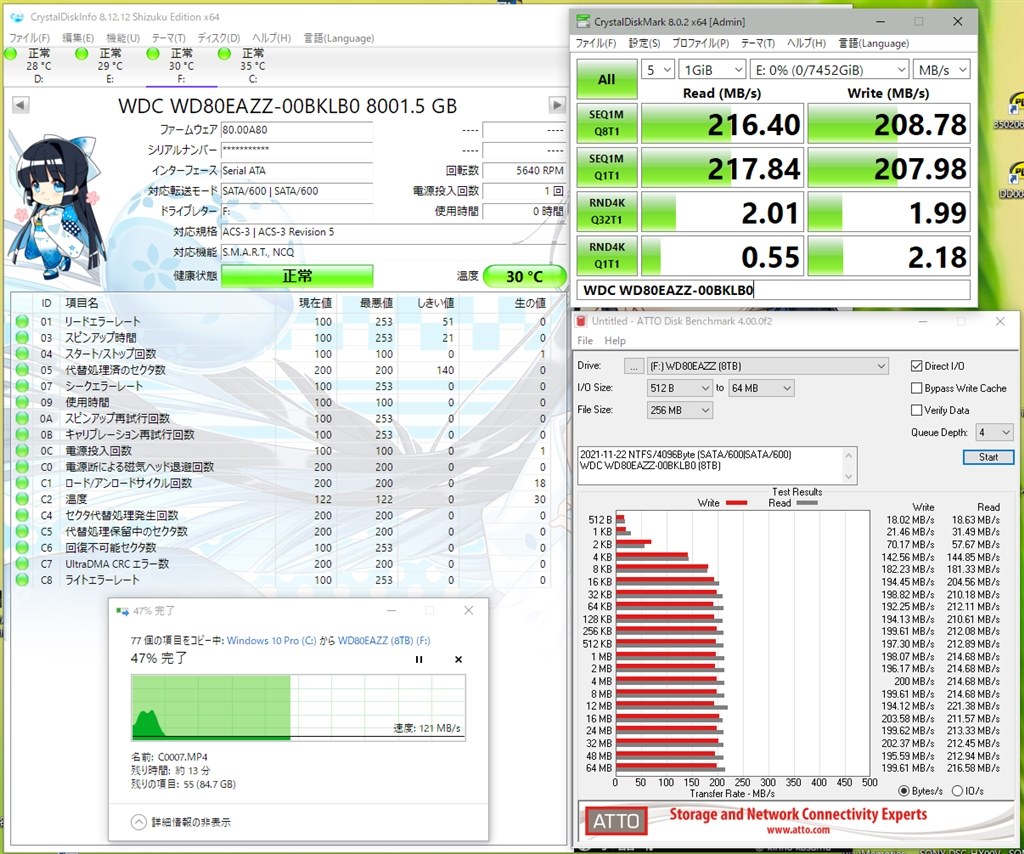Open CrystalDiskInfo ディスク(D) menu
The height and width of the screenshot is (854, 1024).
[219, 38]
